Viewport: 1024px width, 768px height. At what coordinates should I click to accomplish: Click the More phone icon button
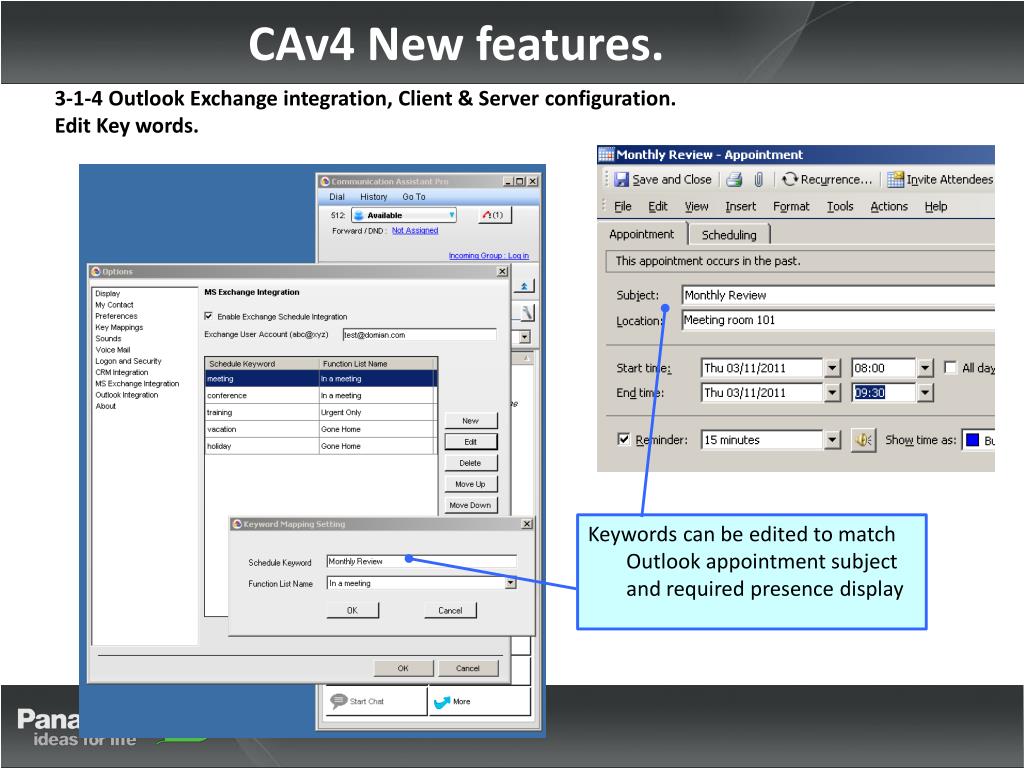click(479, 701)
